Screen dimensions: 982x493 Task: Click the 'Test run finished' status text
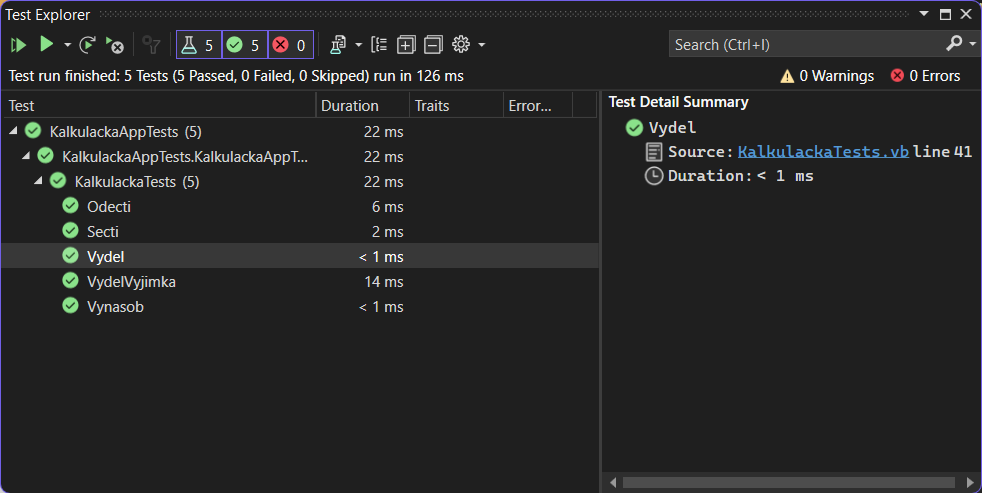[x=236, y=76]
